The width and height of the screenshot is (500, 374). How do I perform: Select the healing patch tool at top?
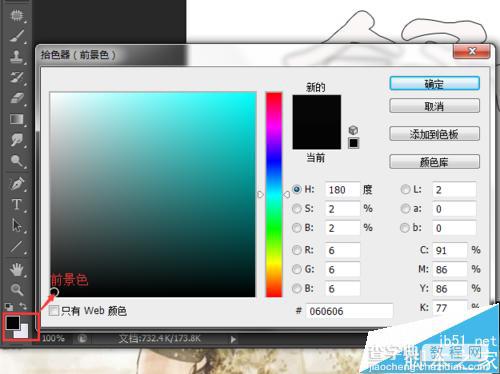coord(17,15)
